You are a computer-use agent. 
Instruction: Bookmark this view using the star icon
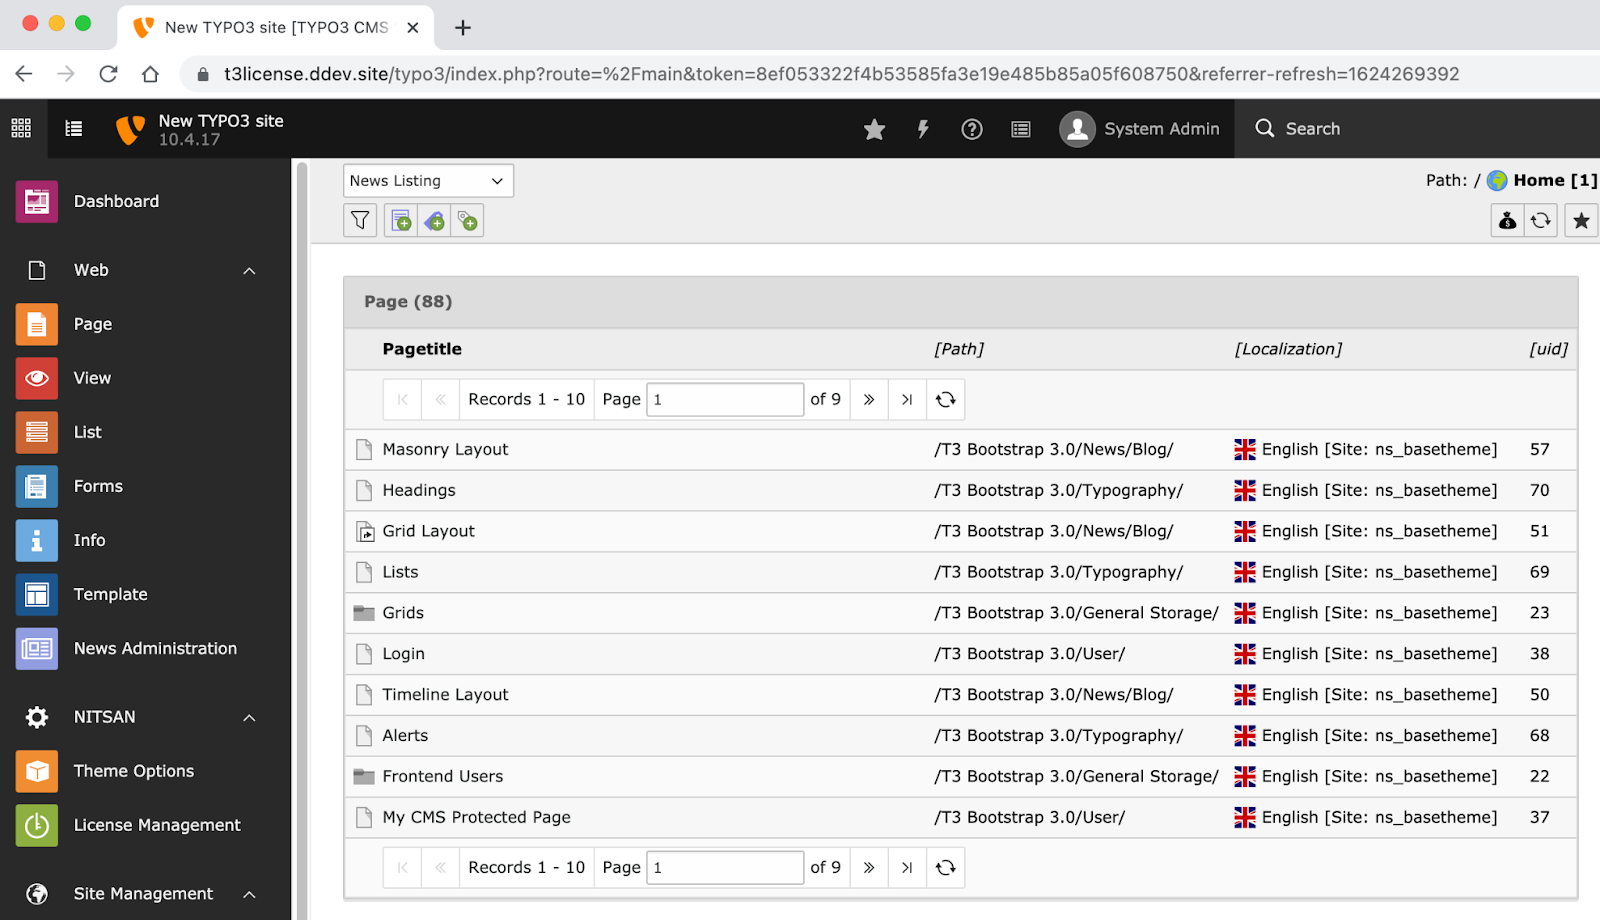[x=1580, y=220]
